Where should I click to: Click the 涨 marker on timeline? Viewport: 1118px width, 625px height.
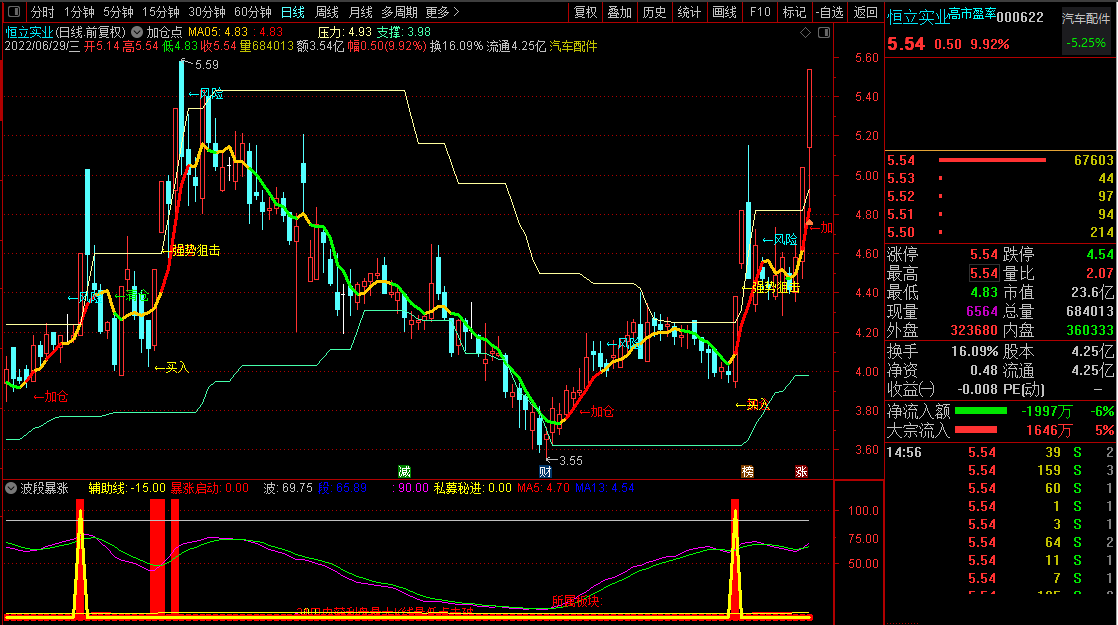[x=801, y=471]
